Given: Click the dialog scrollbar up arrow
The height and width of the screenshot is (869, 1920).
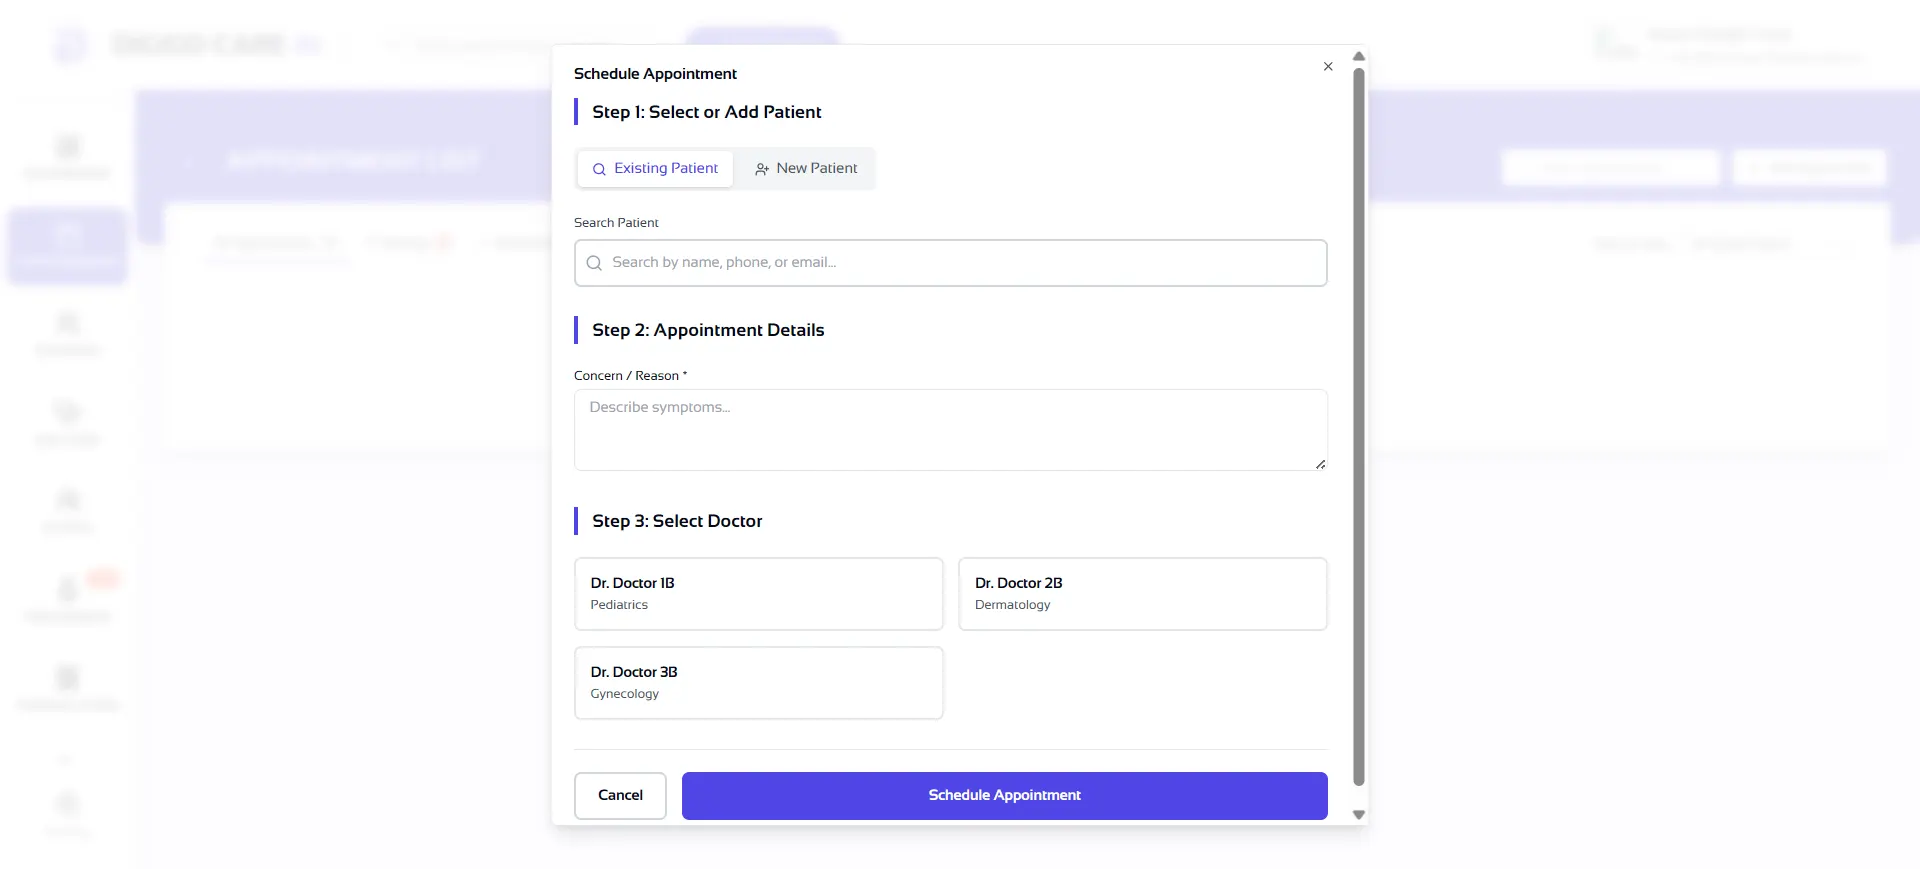Looking at the screenshot, I should [1358, 56].
